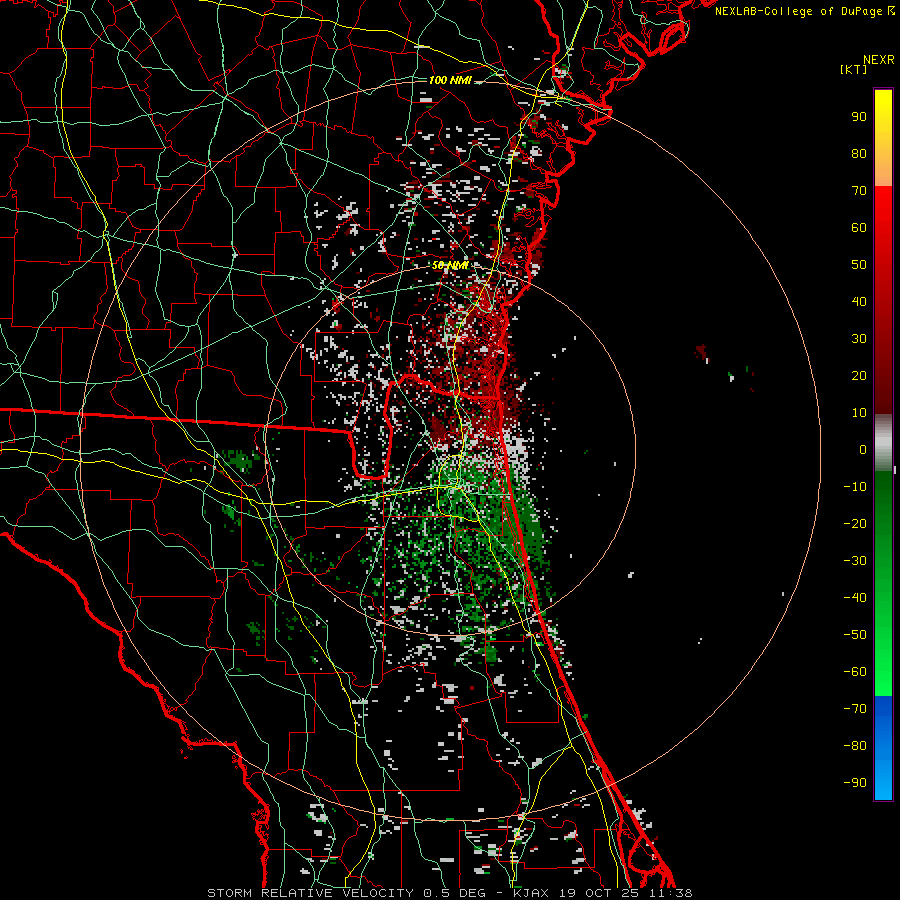Click the KJAX station identifier in the caption

pyautogui.click(x=531, y=893)
